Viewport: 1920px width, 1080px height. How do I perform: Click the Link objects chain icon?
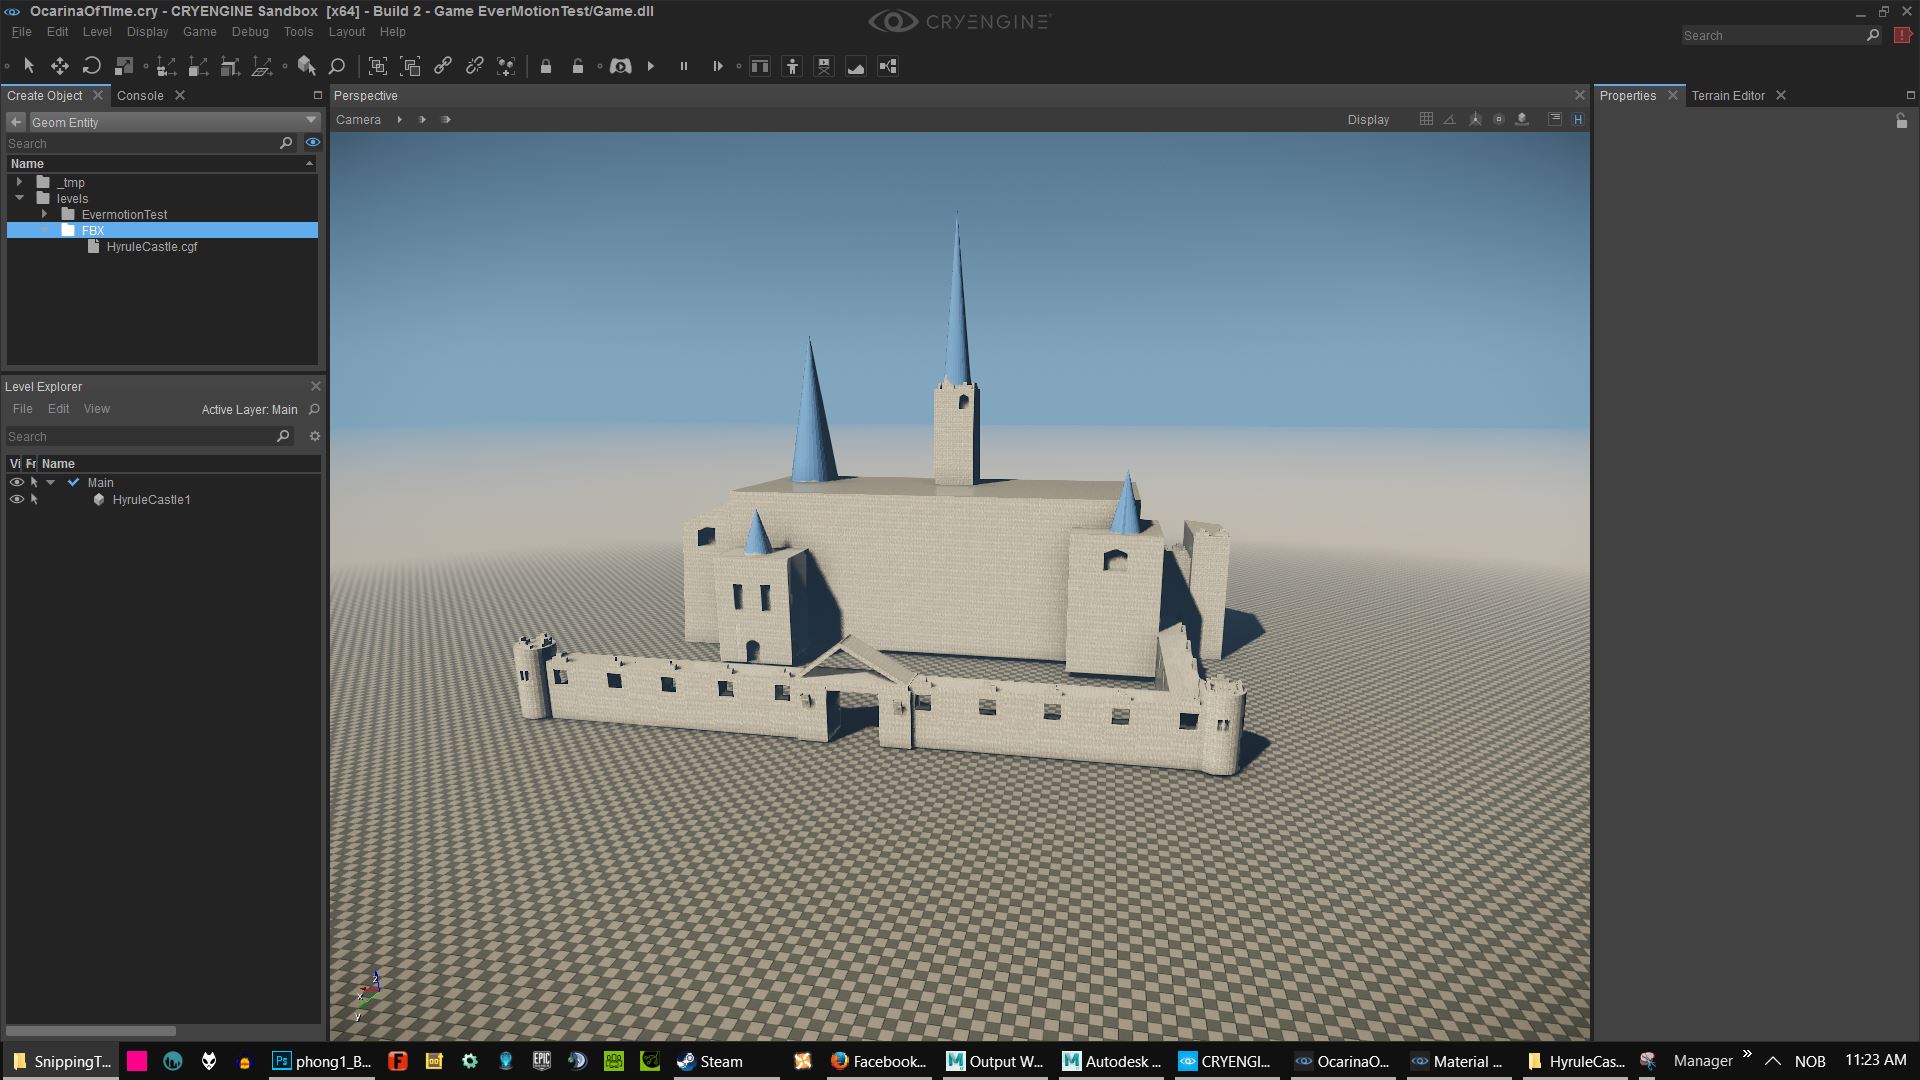(x=442, y=66)
